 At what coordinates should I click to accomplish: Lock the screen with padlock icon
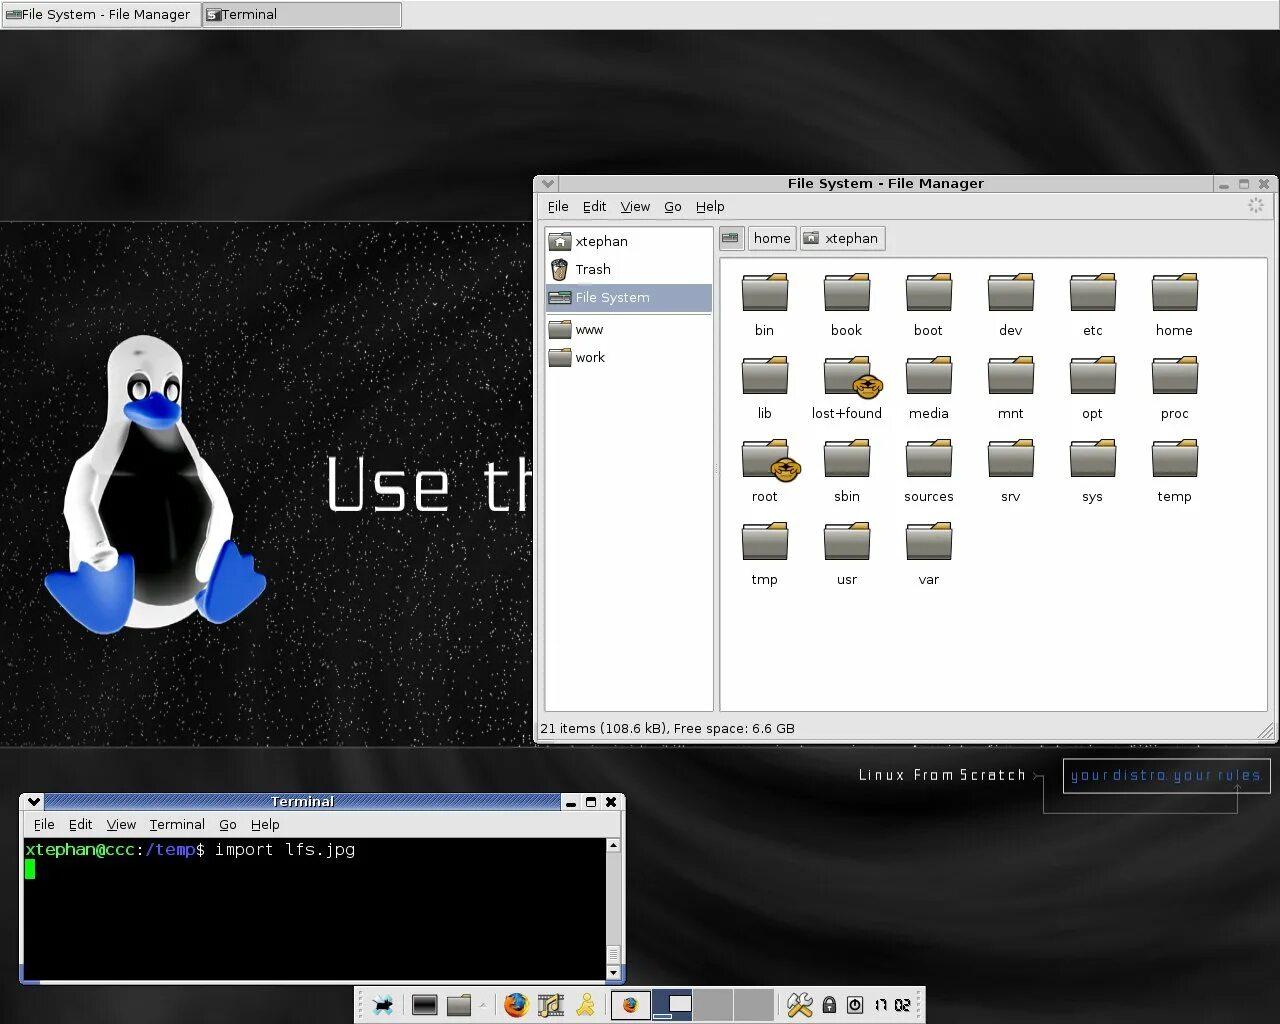click(829, 1005)
